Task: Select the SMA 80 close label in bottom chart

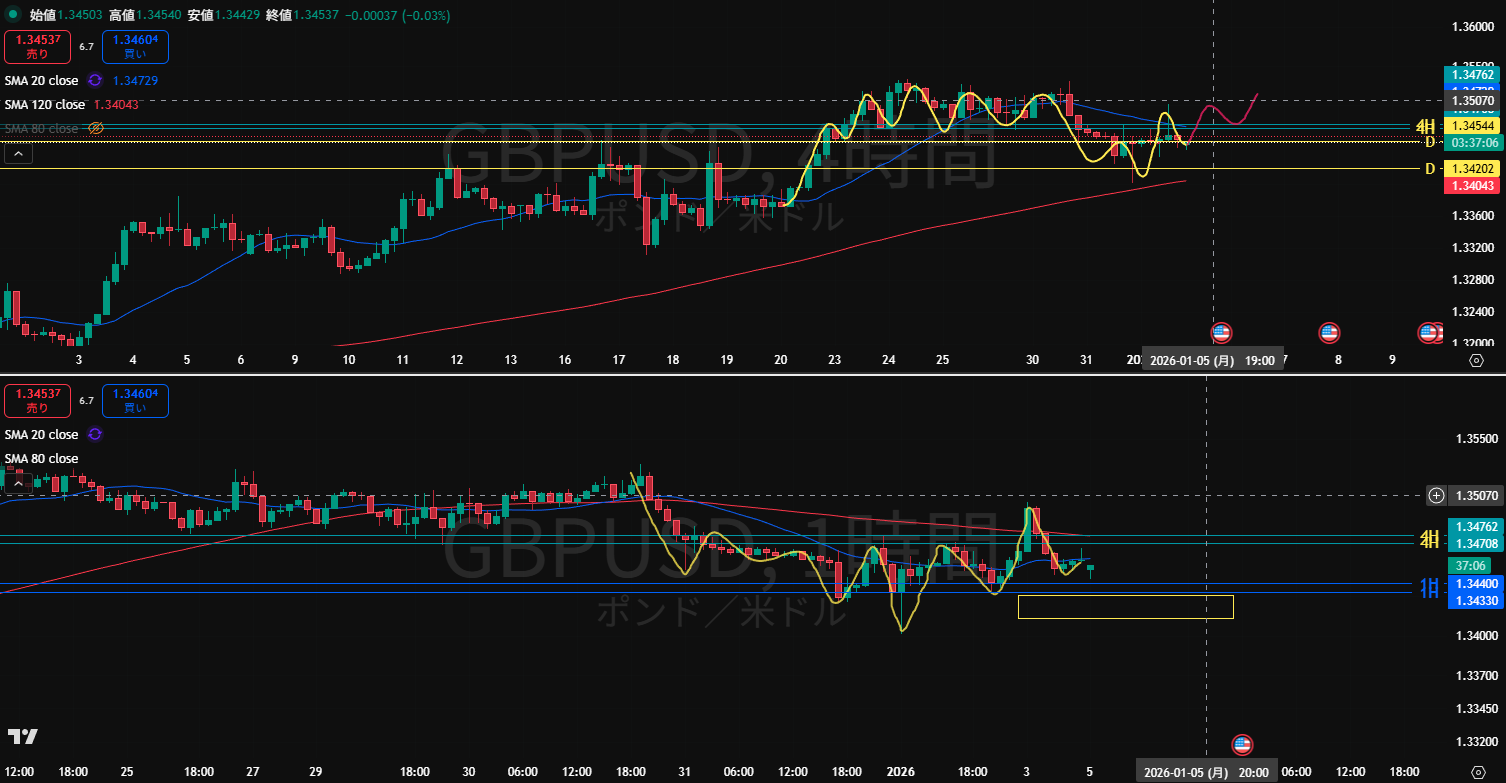Action: point(41,459)
